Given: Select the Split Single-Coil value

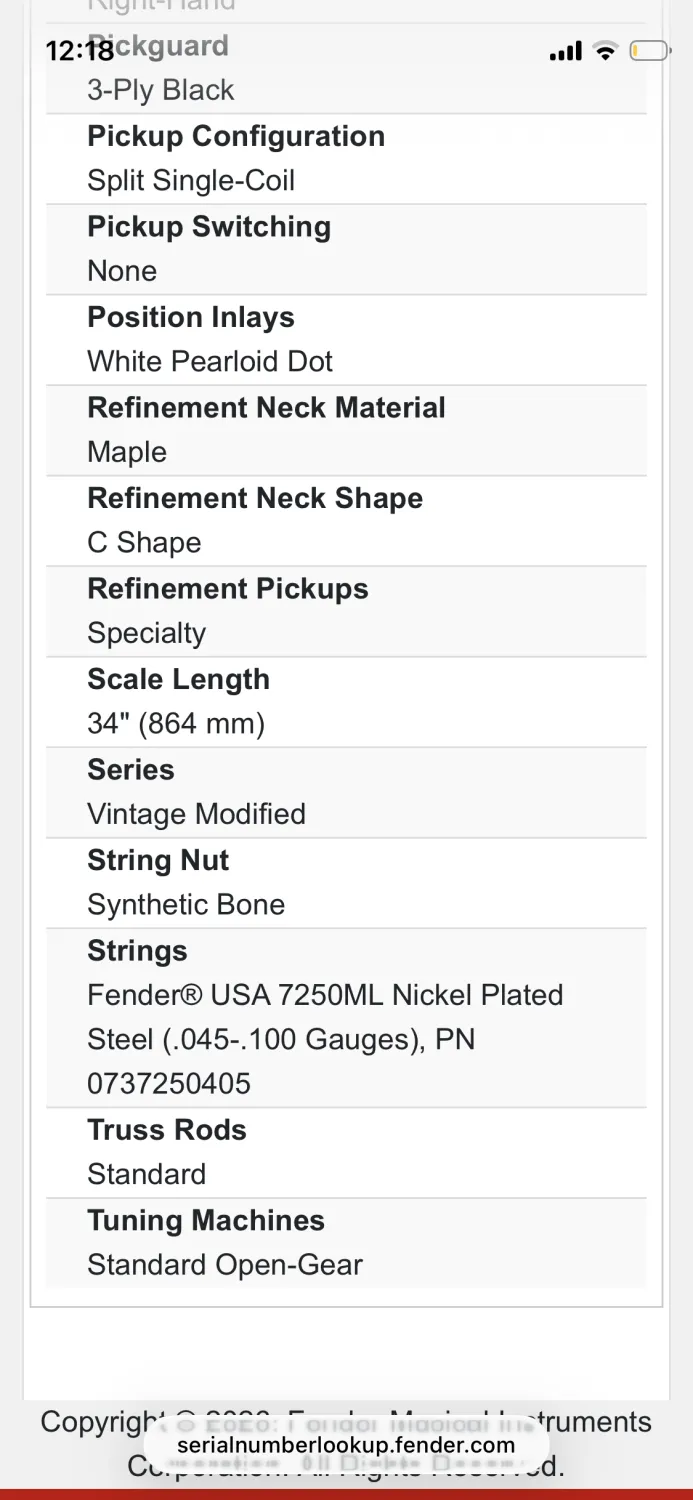Looking at the screenshot, I should coord(191,181).
